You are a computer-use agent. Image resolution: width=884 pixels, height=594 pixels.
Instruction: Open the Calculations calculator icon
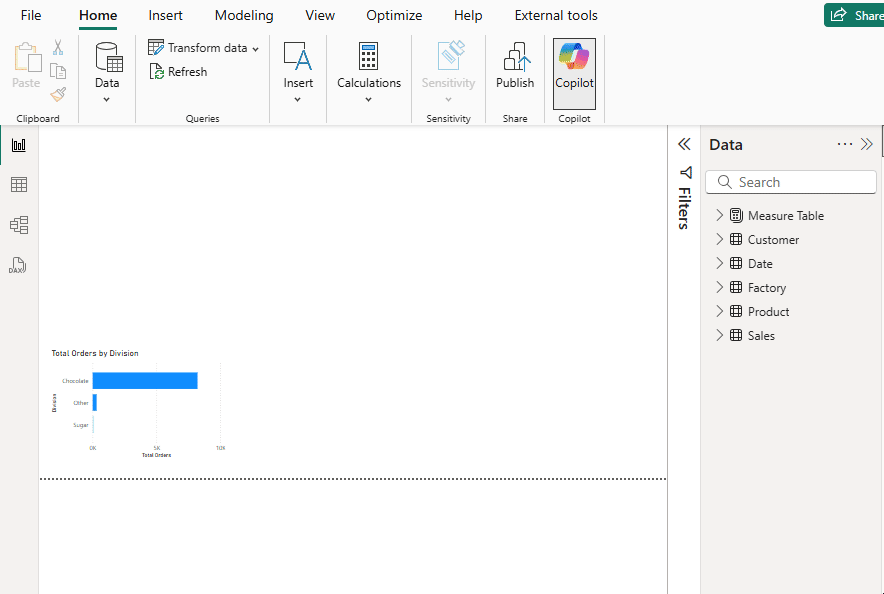(x=368, y=57)
